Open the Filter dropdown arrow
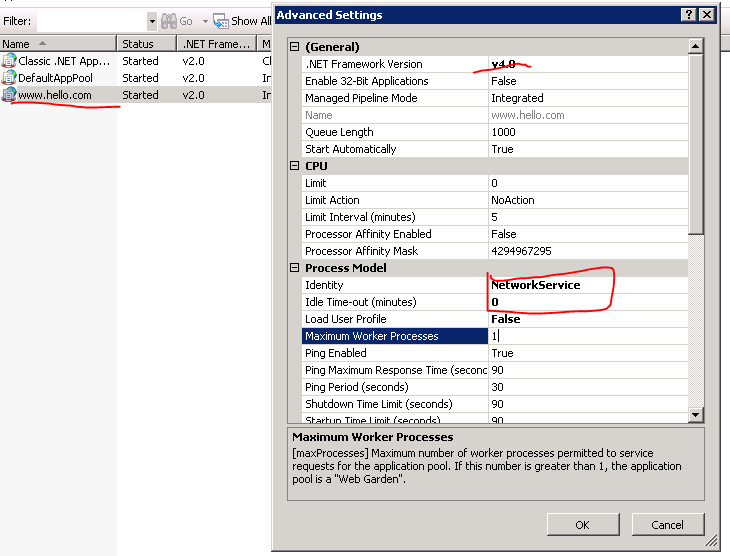This screenshot has height=556, width=730. point(152,21)
